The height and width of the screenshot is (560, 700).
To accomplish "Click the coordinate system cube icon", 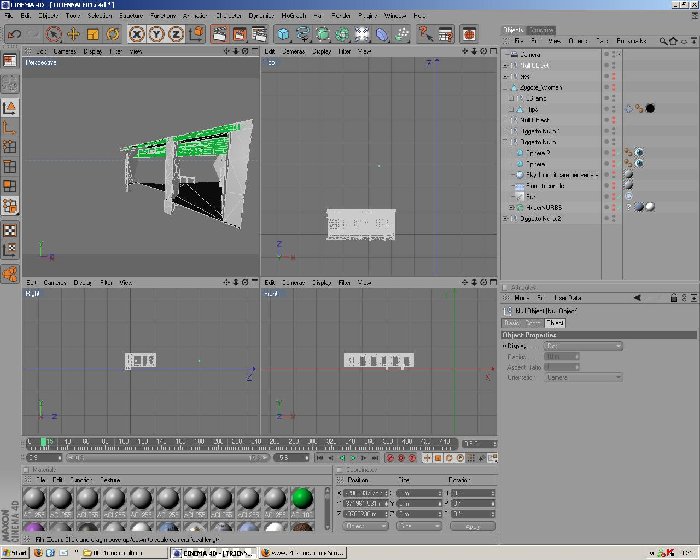I will pos(196,34).
